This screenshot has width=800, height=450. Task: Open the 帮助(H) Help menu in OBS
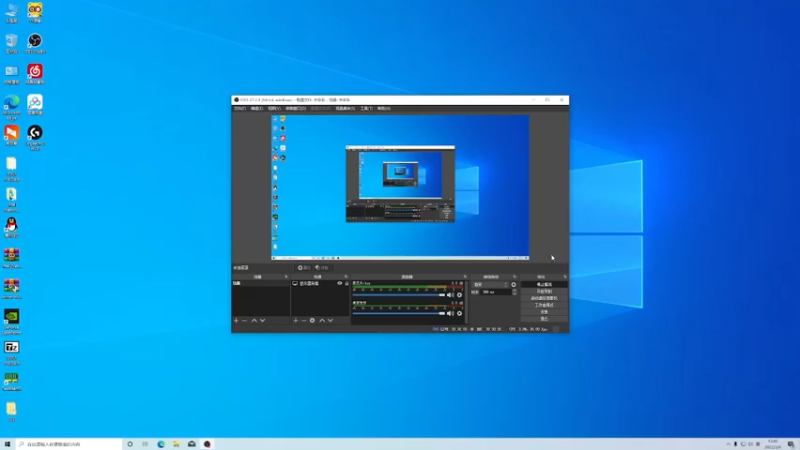[384, 108]
